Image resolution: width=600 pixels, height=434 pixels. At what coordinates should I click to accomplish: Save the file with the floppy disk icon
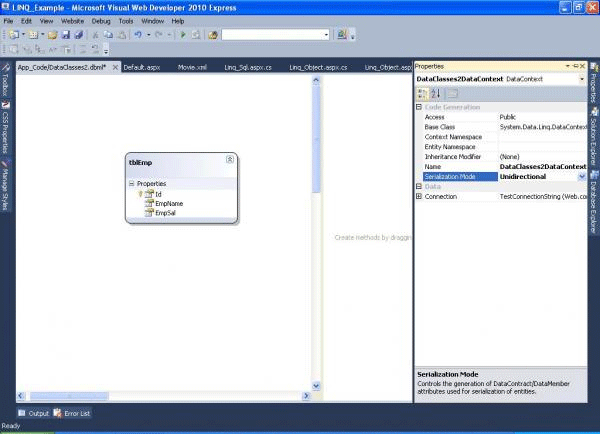(66, 35)
